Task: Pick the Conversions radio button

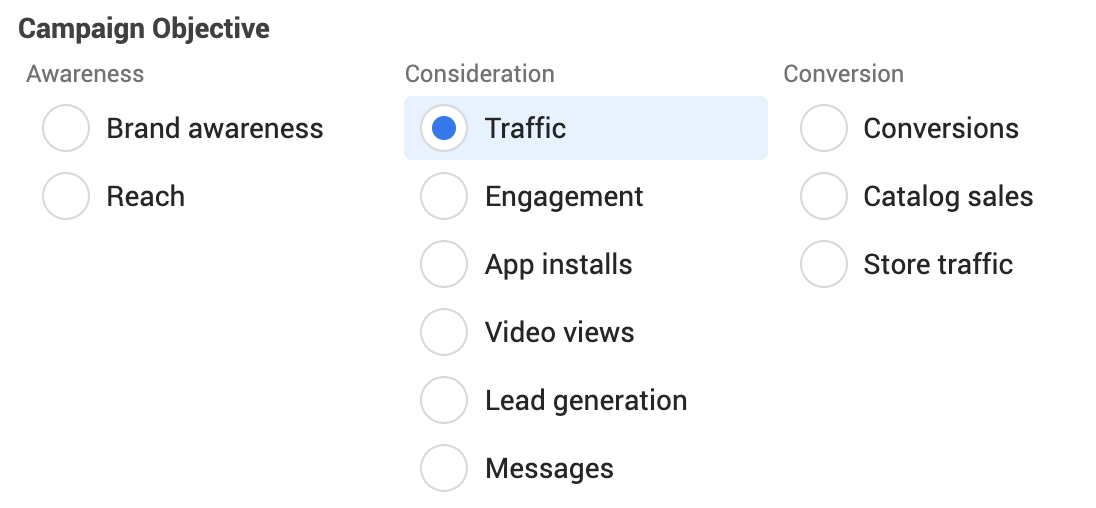Action: click(x=824, y=128)
